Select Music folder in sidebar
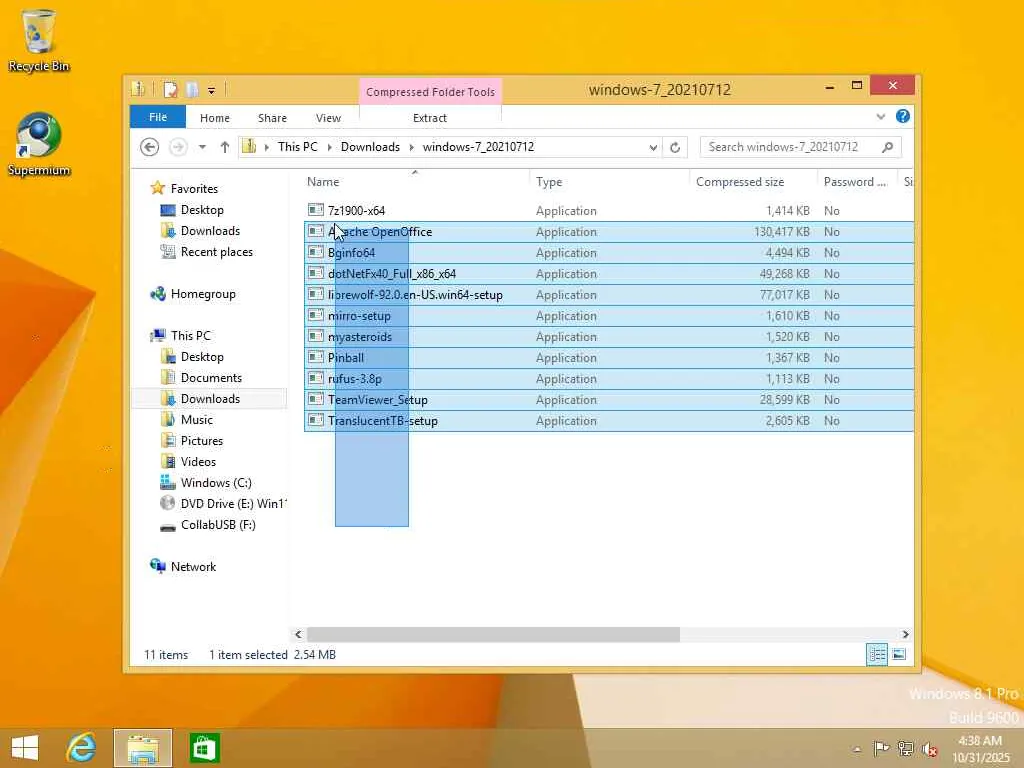The width and height of the screenshot is (1024, 768). pos(197,419)
